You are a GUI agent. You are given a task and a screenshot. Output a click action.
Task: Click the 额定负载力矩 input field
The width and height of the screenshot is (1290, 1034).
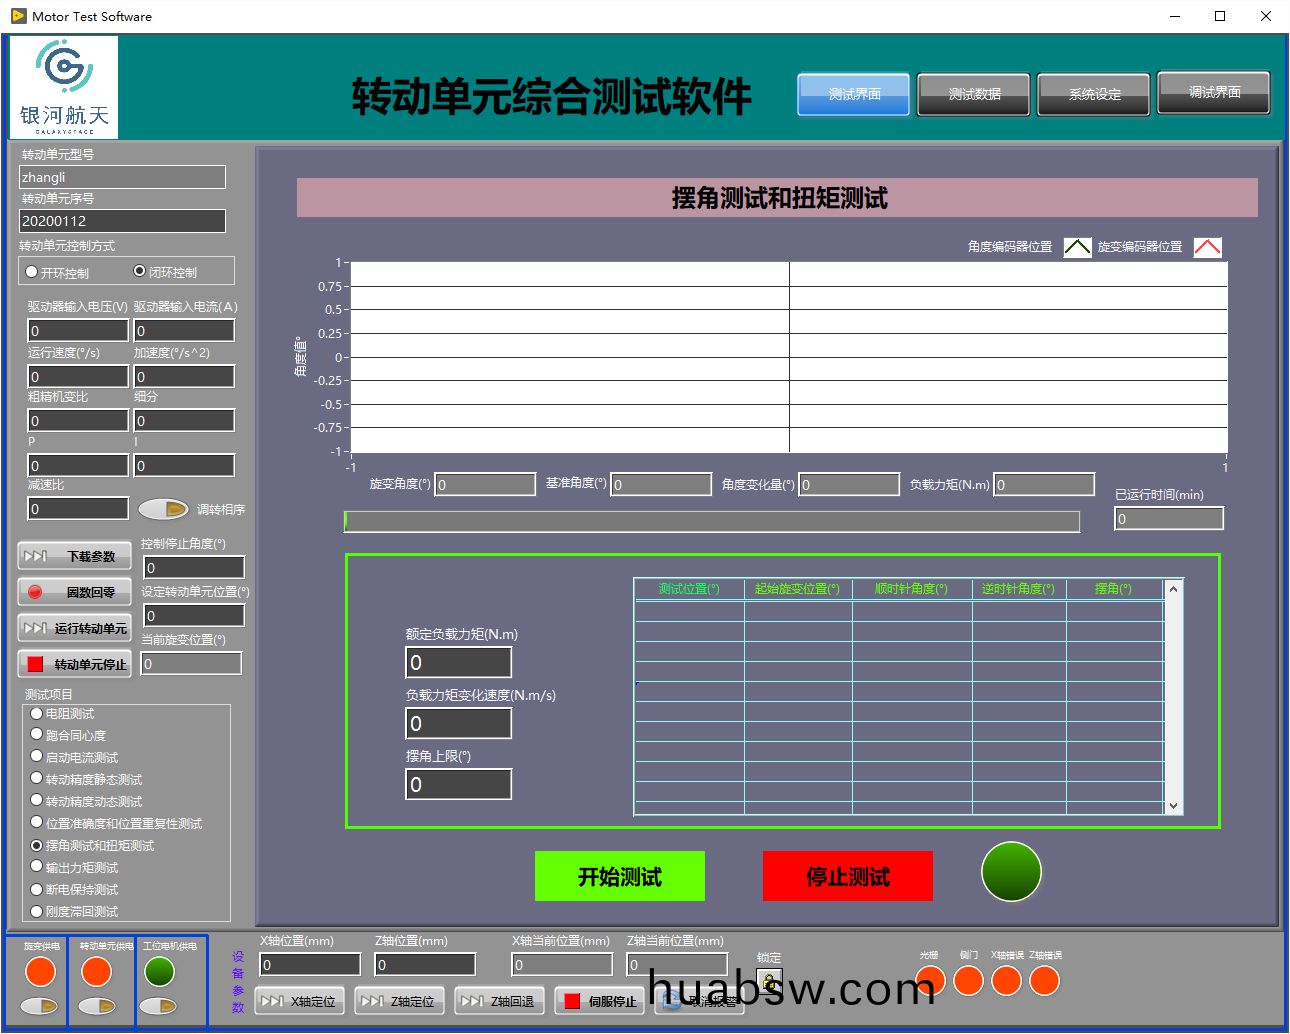click(459, 662)
